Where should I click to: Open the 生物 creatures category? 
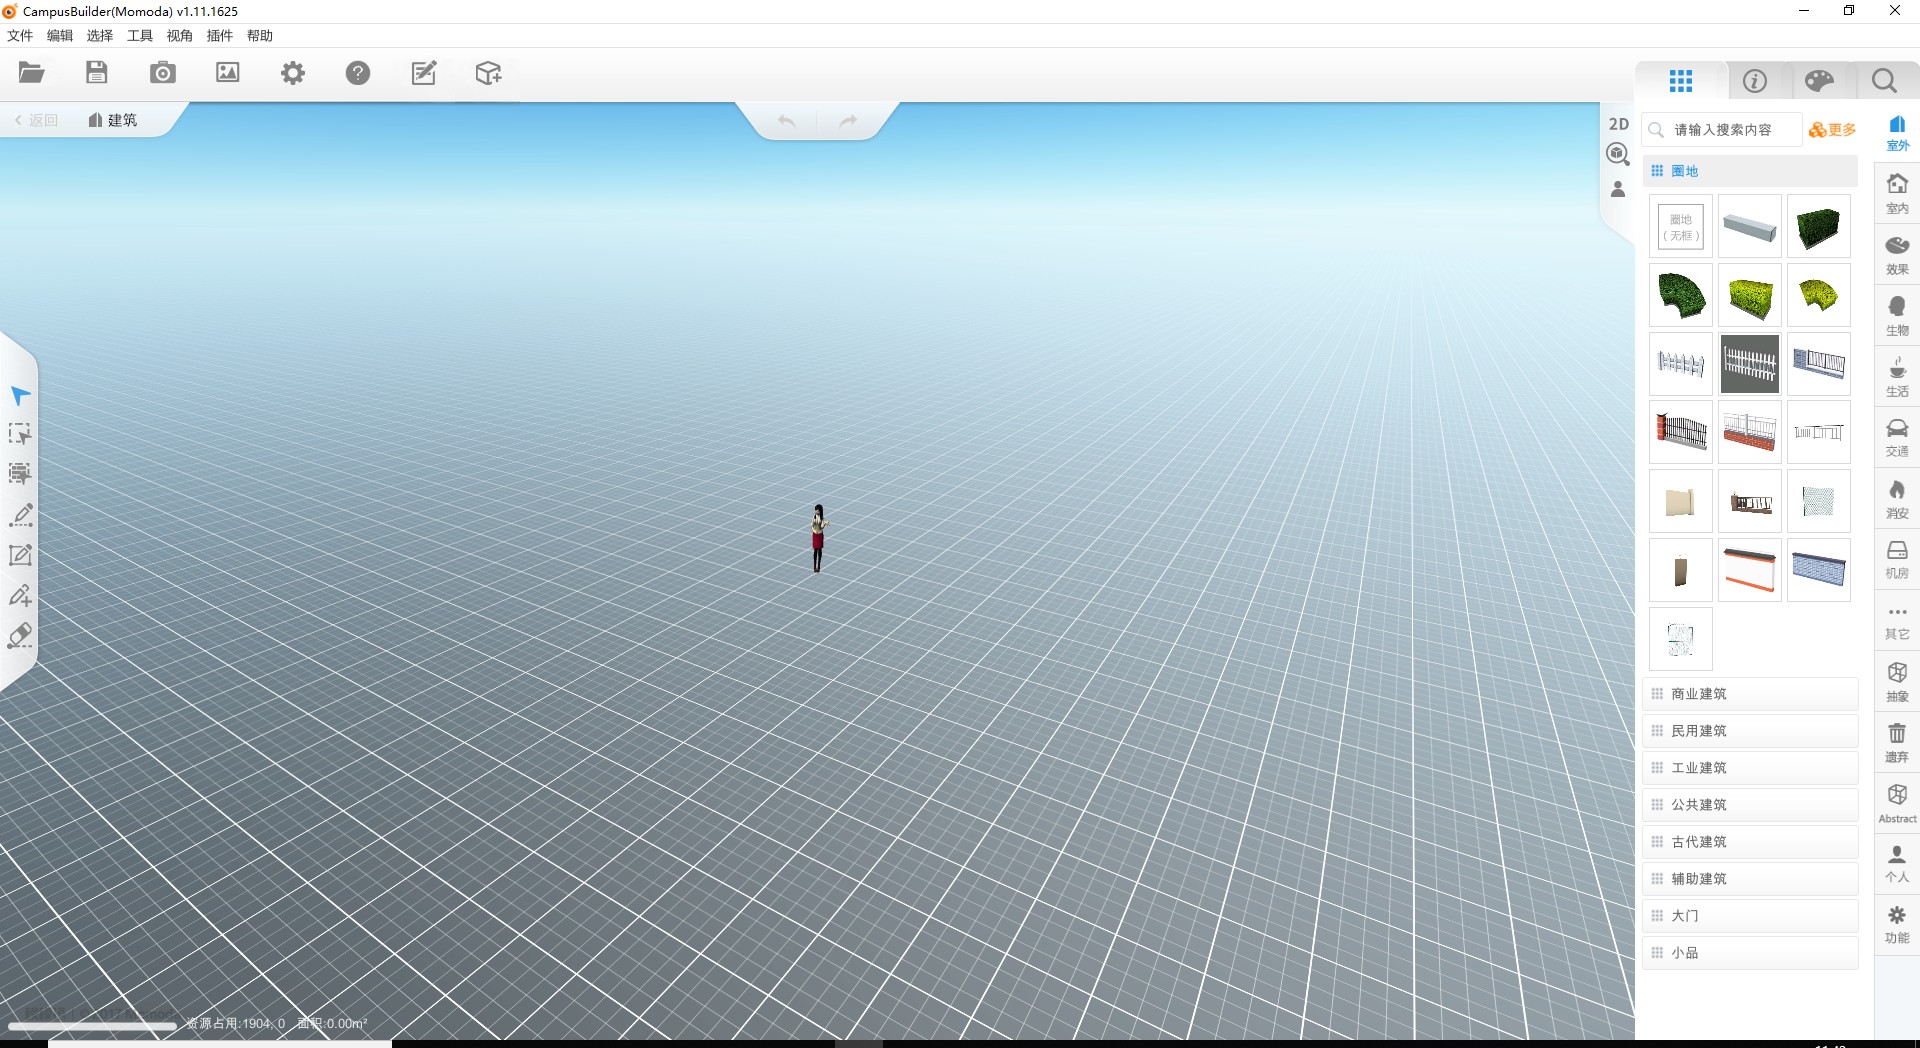1897,316
